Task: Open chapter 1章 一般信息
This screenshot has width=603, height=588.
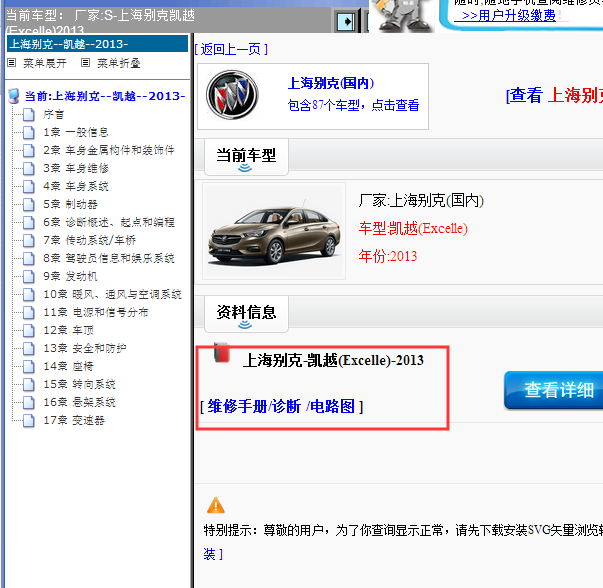Action: (x=76, y=133)
